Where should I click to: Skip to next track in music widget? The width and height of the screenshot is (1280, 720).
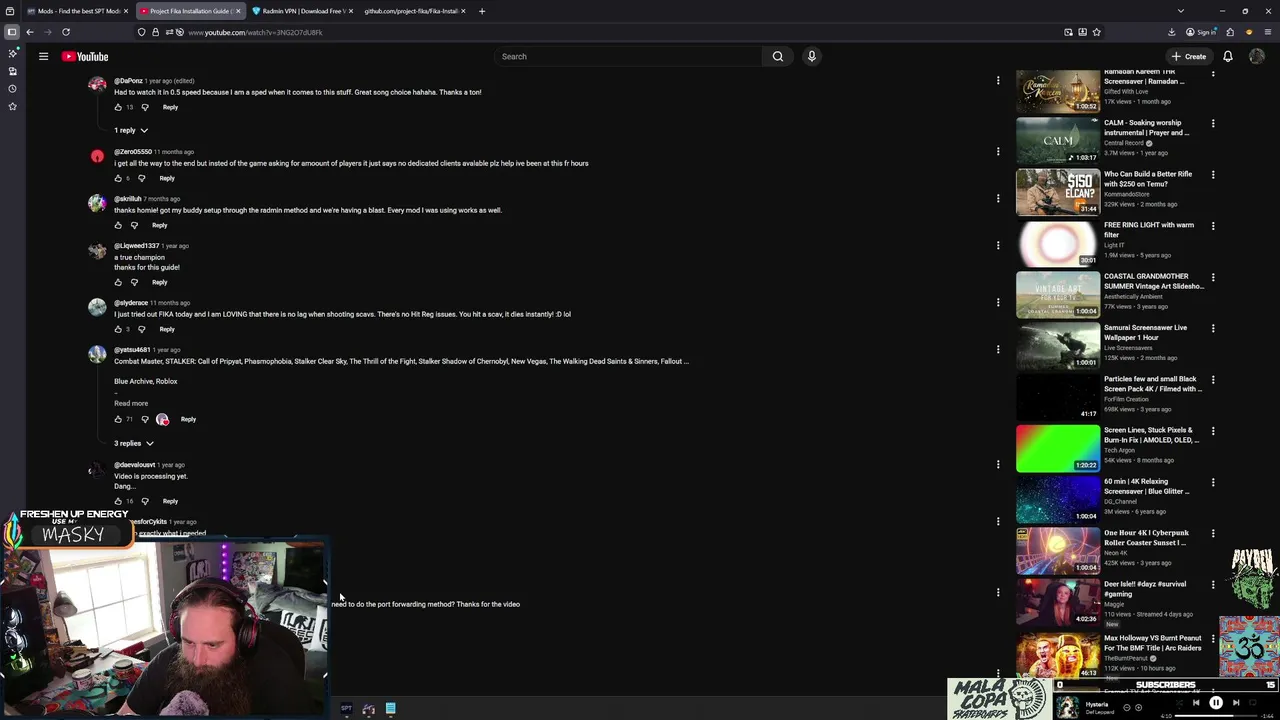coord(1236,703)
